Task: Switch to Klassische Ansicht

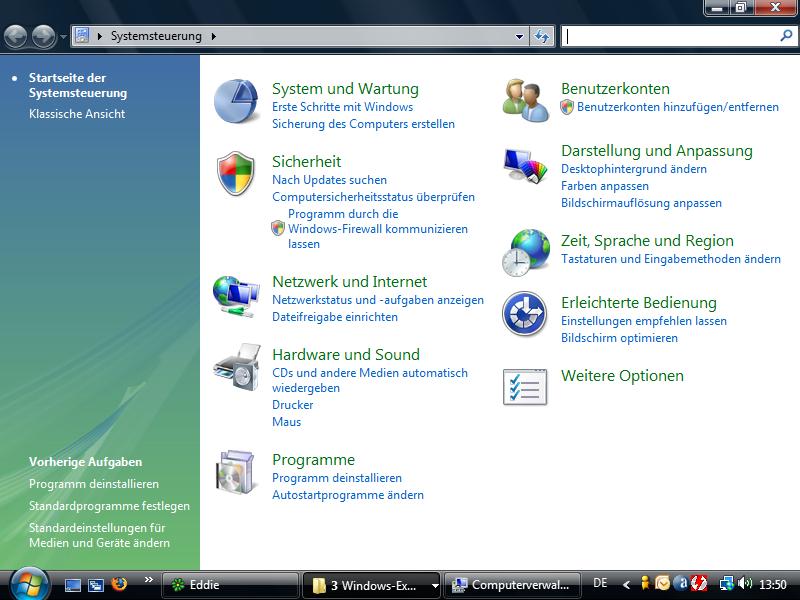Action: (77, 114)
